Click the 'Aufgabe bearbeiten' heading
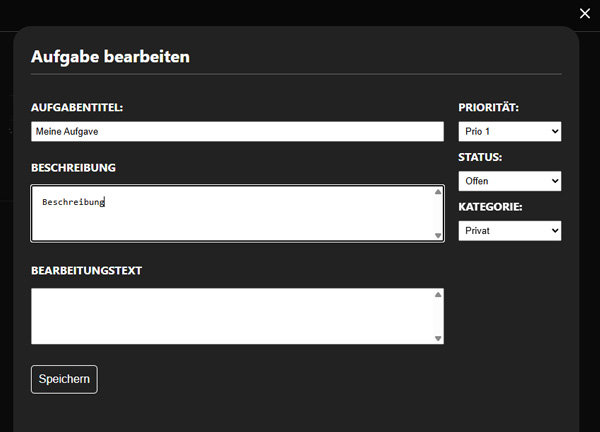This screenshot has height=432, width=600. click(110, 57)
